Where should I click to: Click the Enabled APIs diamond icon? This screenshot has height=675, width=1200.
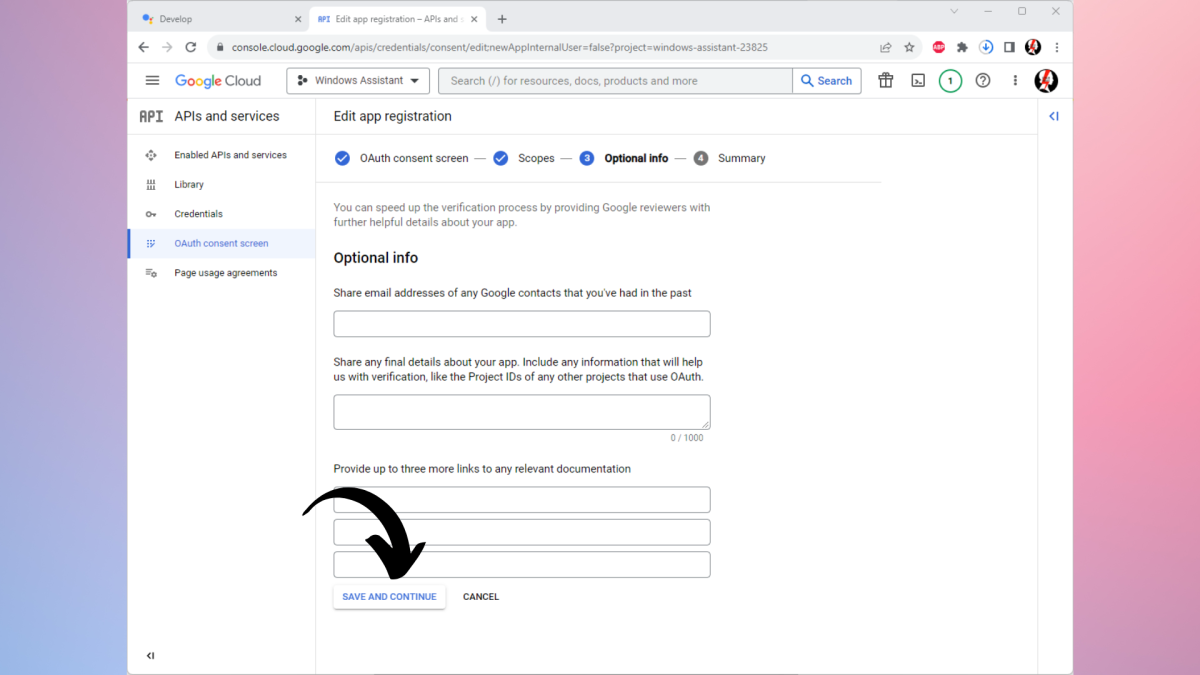[x=151, y=155]
